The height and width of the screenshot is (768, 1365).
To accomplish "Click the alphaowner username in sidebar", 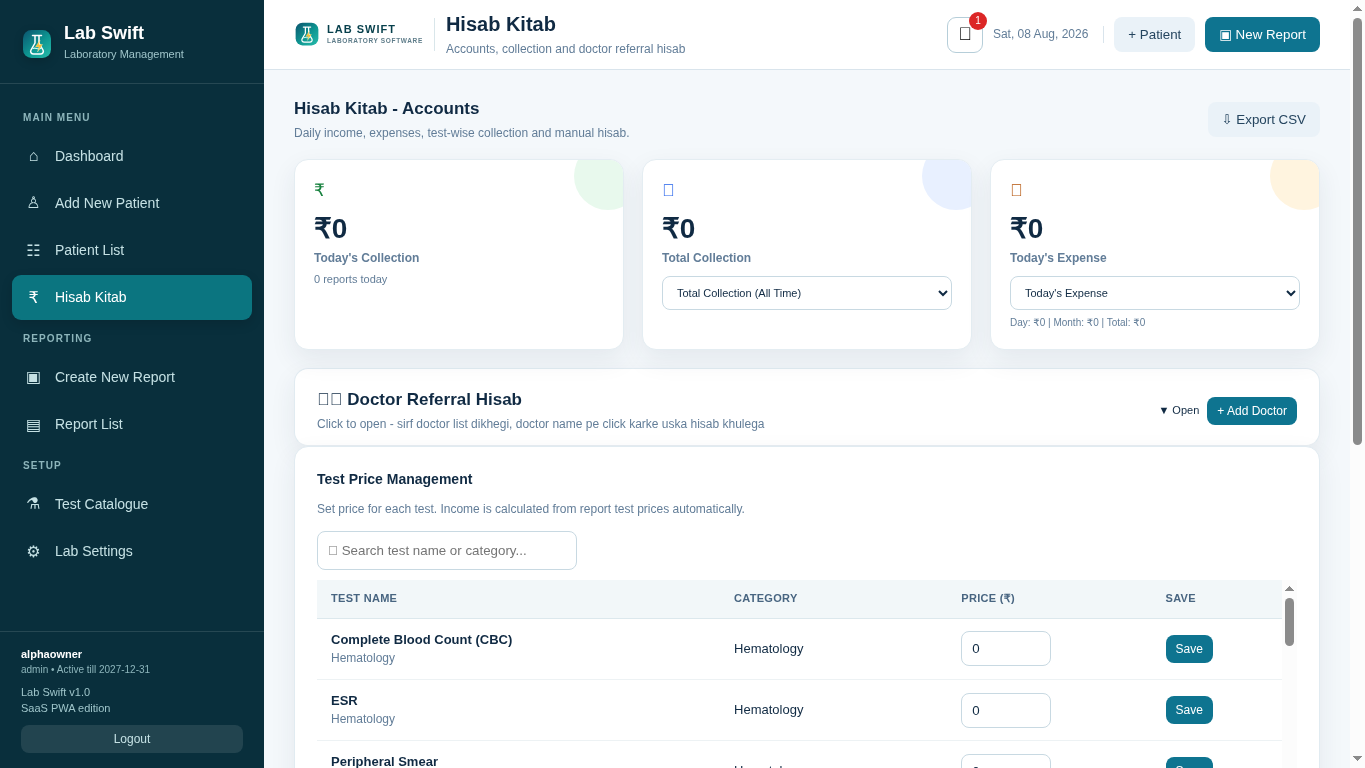I will pos(52,654).
